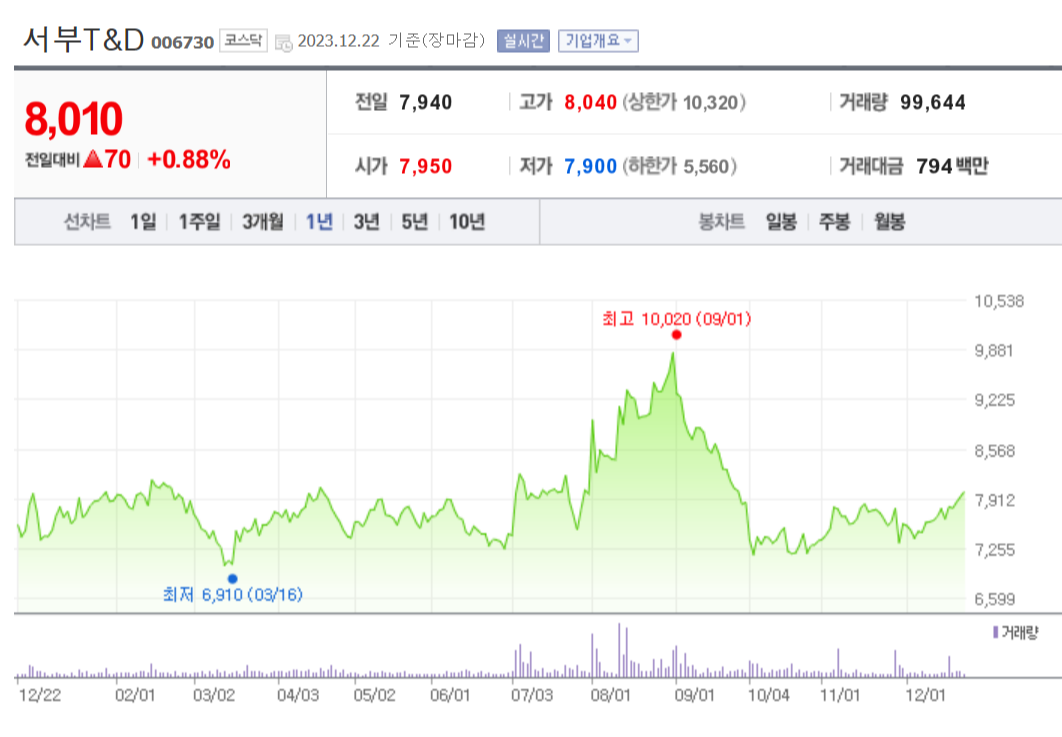Click the 7,912 y-axis price label
This screenshot has height=737, width=1062.
994,501
